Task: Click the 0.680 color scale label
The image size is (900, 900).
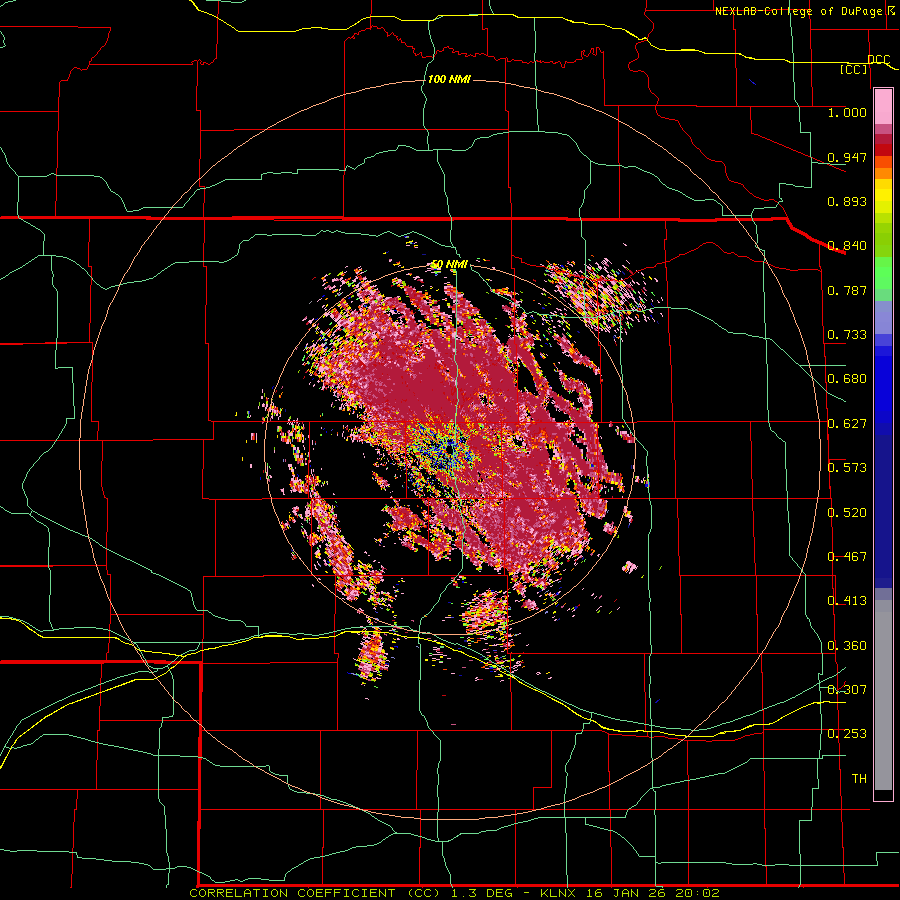Action: point(847,379)
